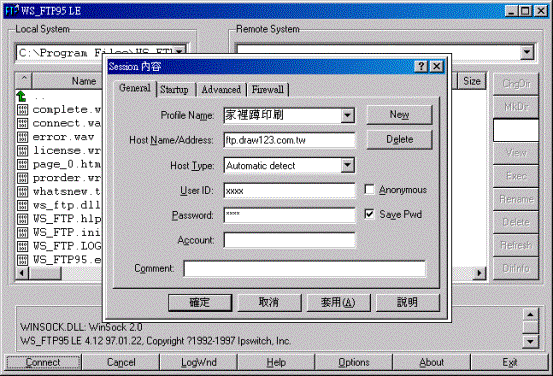Click the 套用(A) Apply button
This screenshot has width=553, height=376.
[x=338, y=303]
